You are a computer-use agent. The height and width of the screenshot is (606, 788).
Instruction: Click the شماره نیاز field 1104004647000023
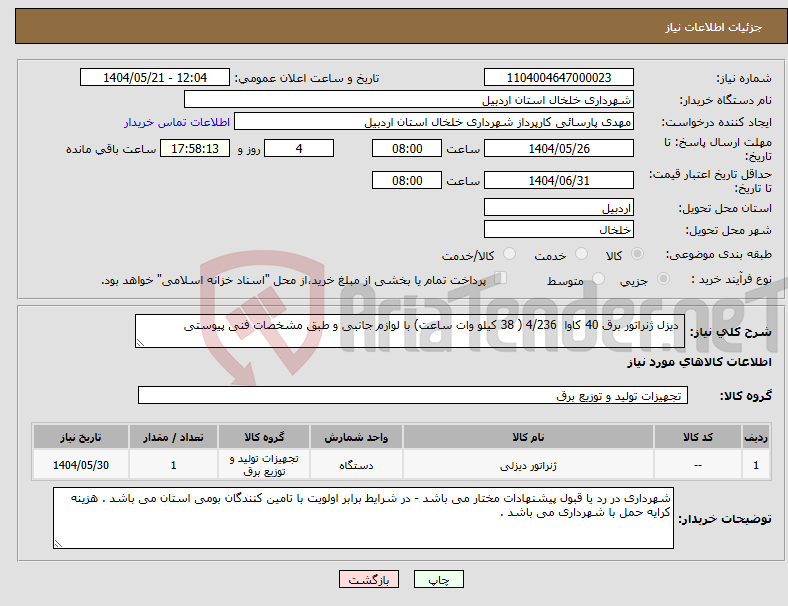[x=559, y=78]
